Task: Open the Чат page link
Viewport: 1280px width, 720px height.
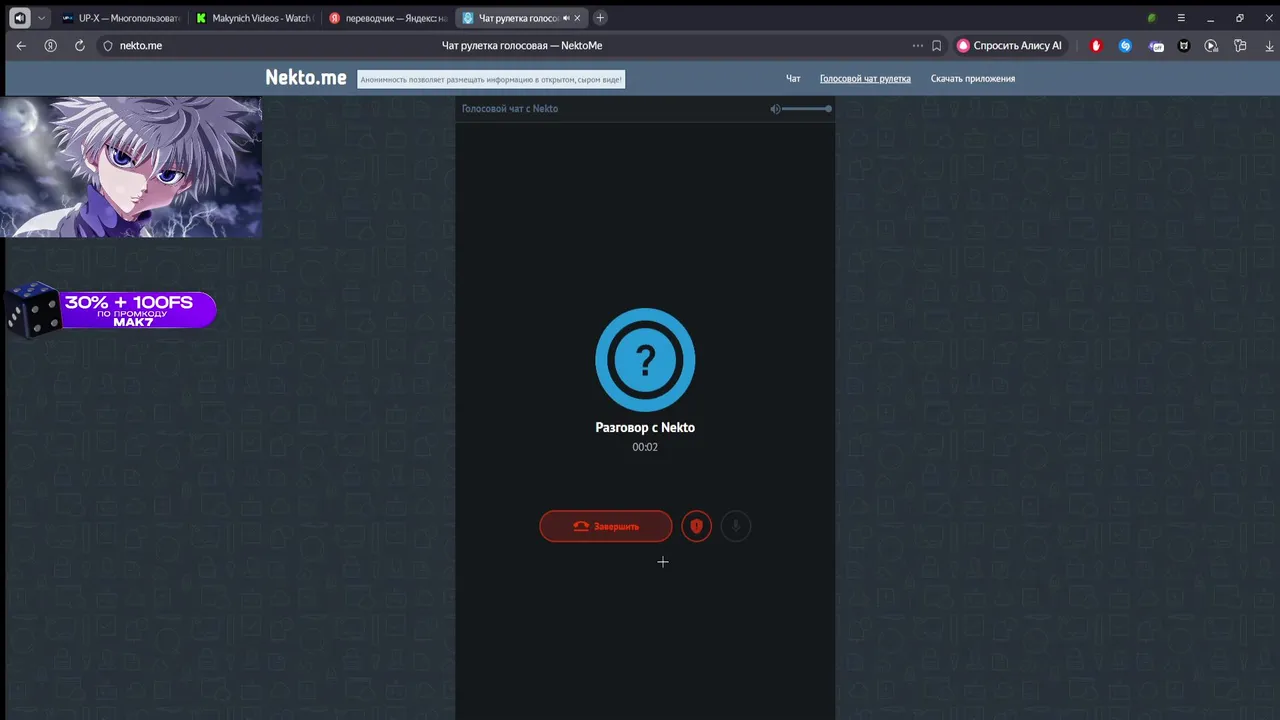Action: click(x=793, y=78)
